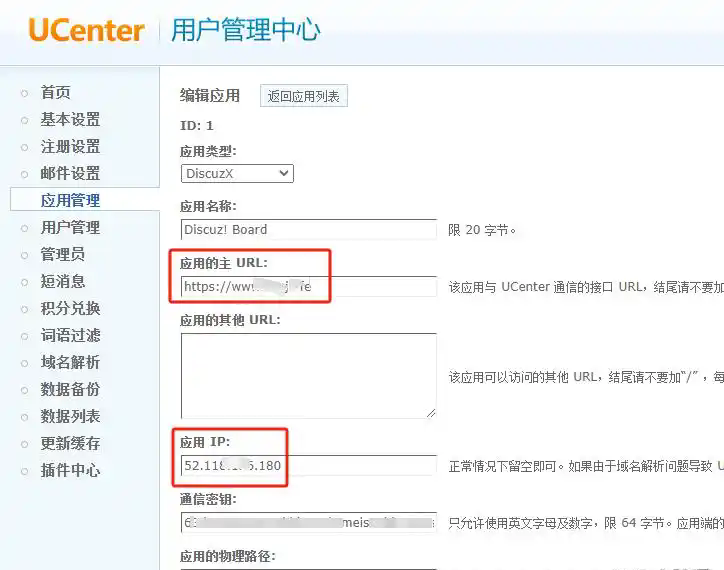Viewport: 724px width, 570px height.
Task: Open 短消息 in the sidebar
Action: coord(62,282)
